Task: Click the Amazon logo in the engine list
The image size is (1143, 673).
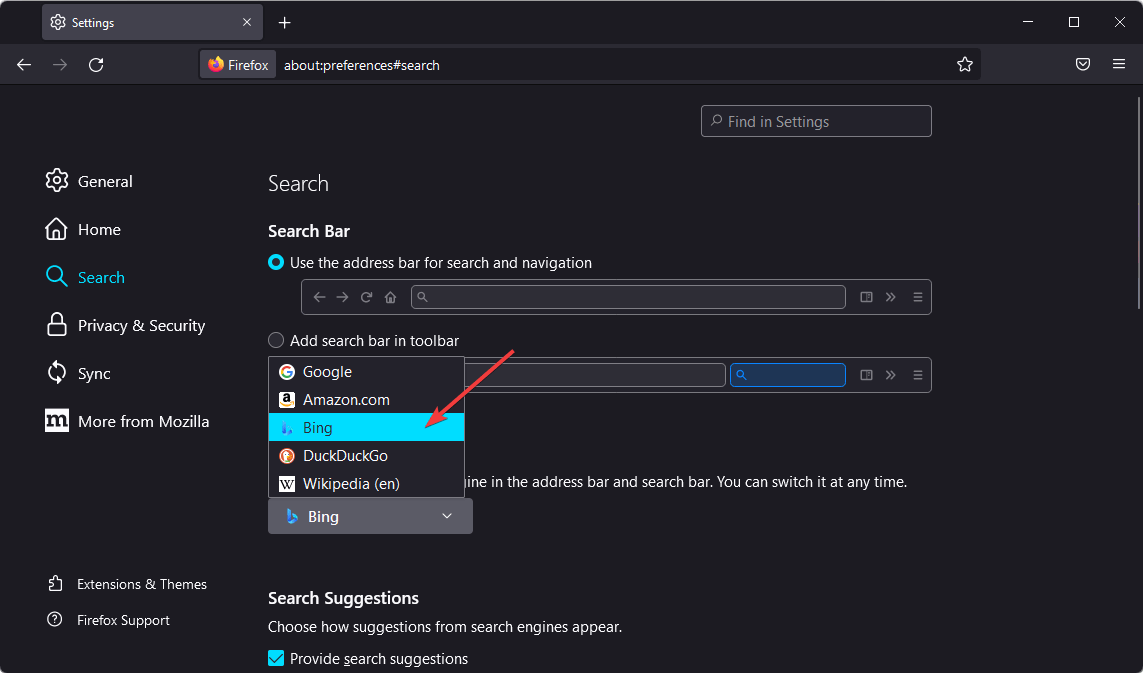Action: tap(287, 400)
